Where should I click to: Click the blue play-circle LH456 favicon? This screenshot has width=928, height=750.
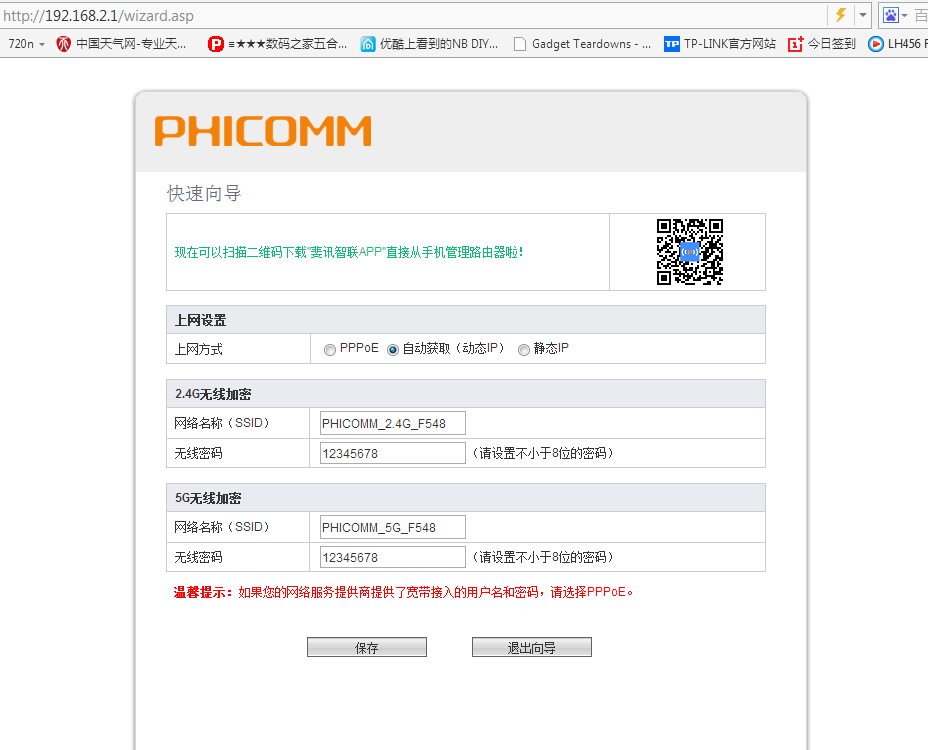tap(876, 44)
